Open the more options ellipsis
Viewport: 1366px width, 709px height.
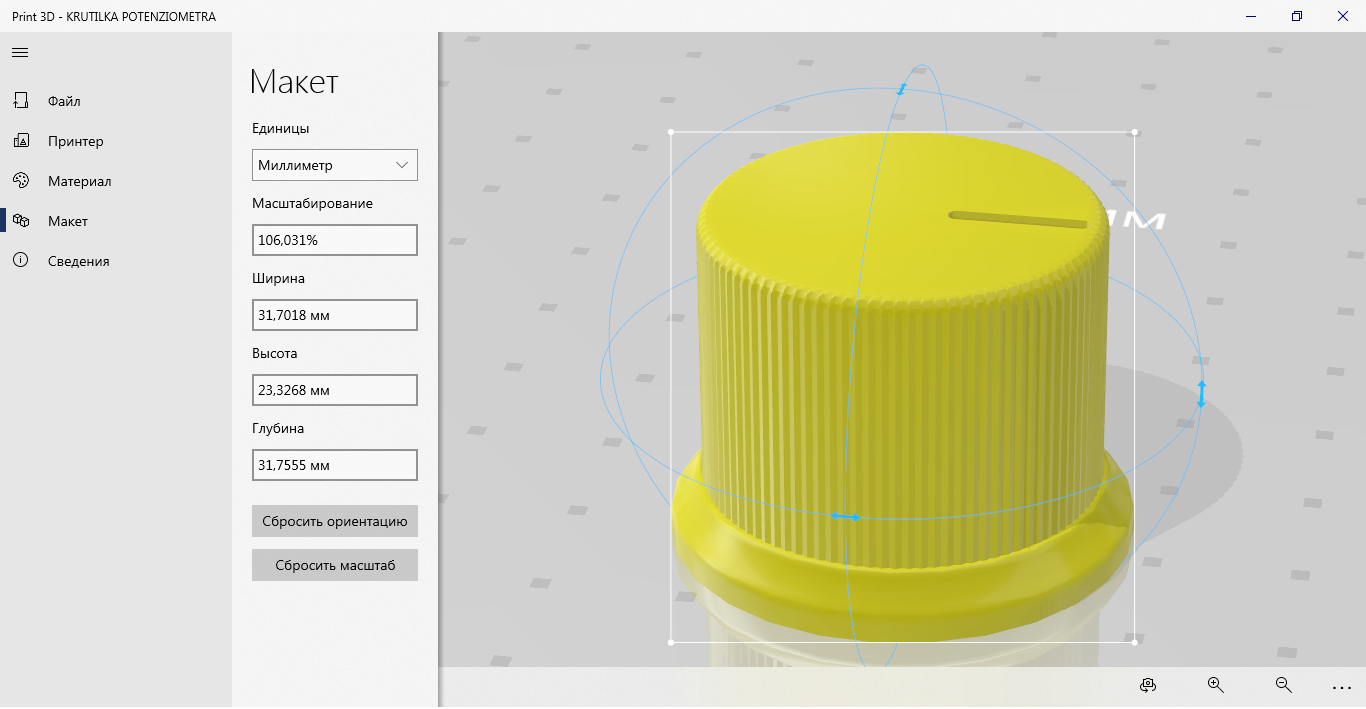[x=1342, y=688]
